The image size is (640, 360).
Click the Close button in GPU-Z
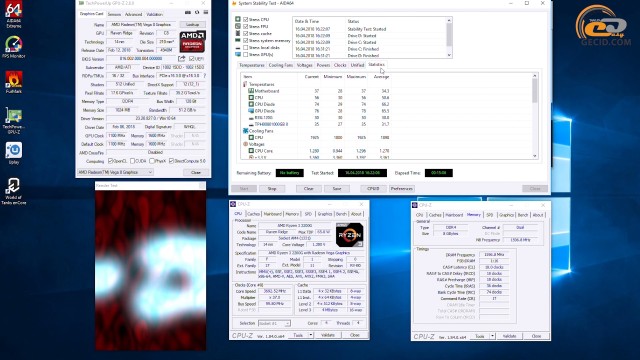coord(196,172)
